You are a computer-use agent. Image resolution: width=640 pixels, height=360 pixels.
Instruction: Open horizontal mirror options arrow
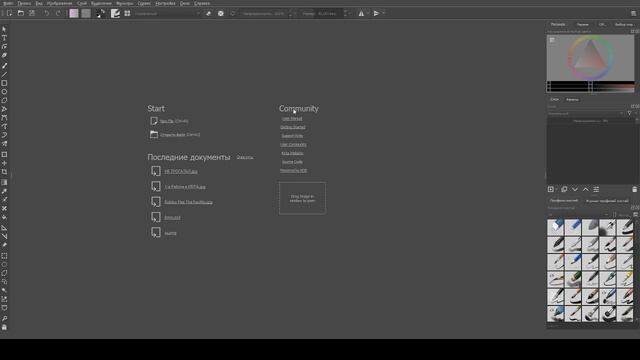click(x=368, y=13)
